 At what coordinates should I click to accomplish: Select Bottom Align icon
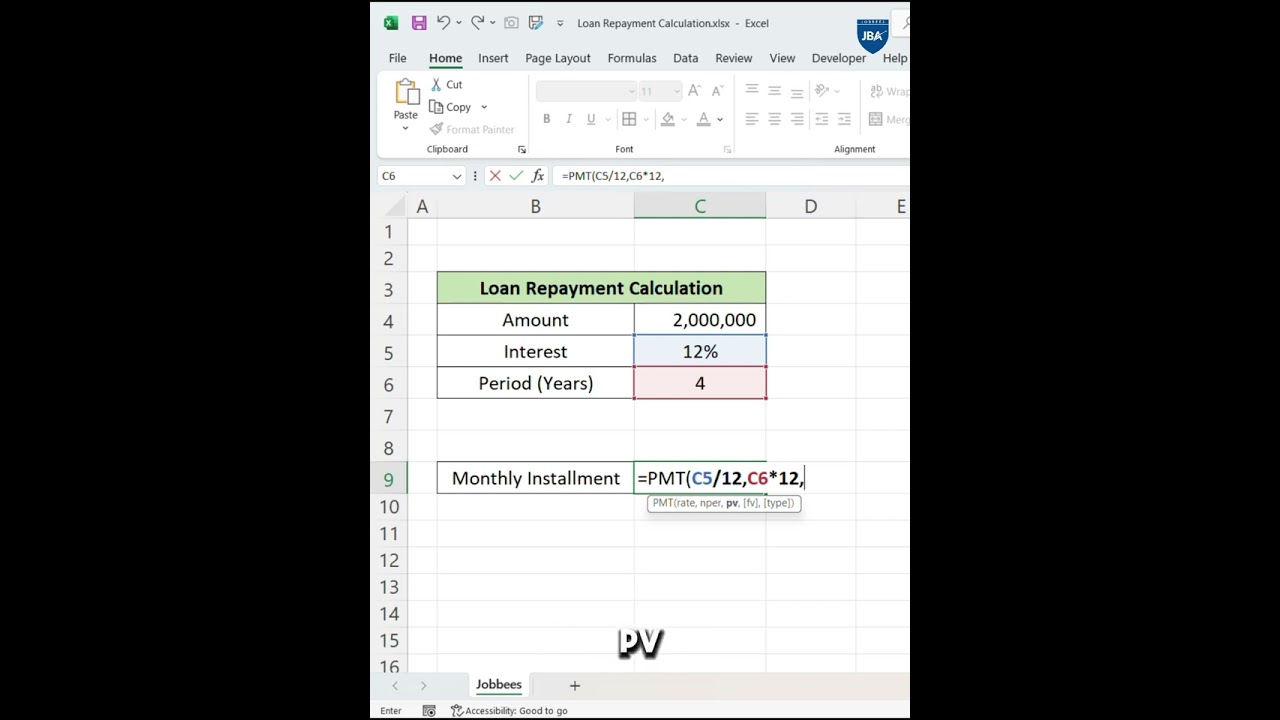[797, 91]
